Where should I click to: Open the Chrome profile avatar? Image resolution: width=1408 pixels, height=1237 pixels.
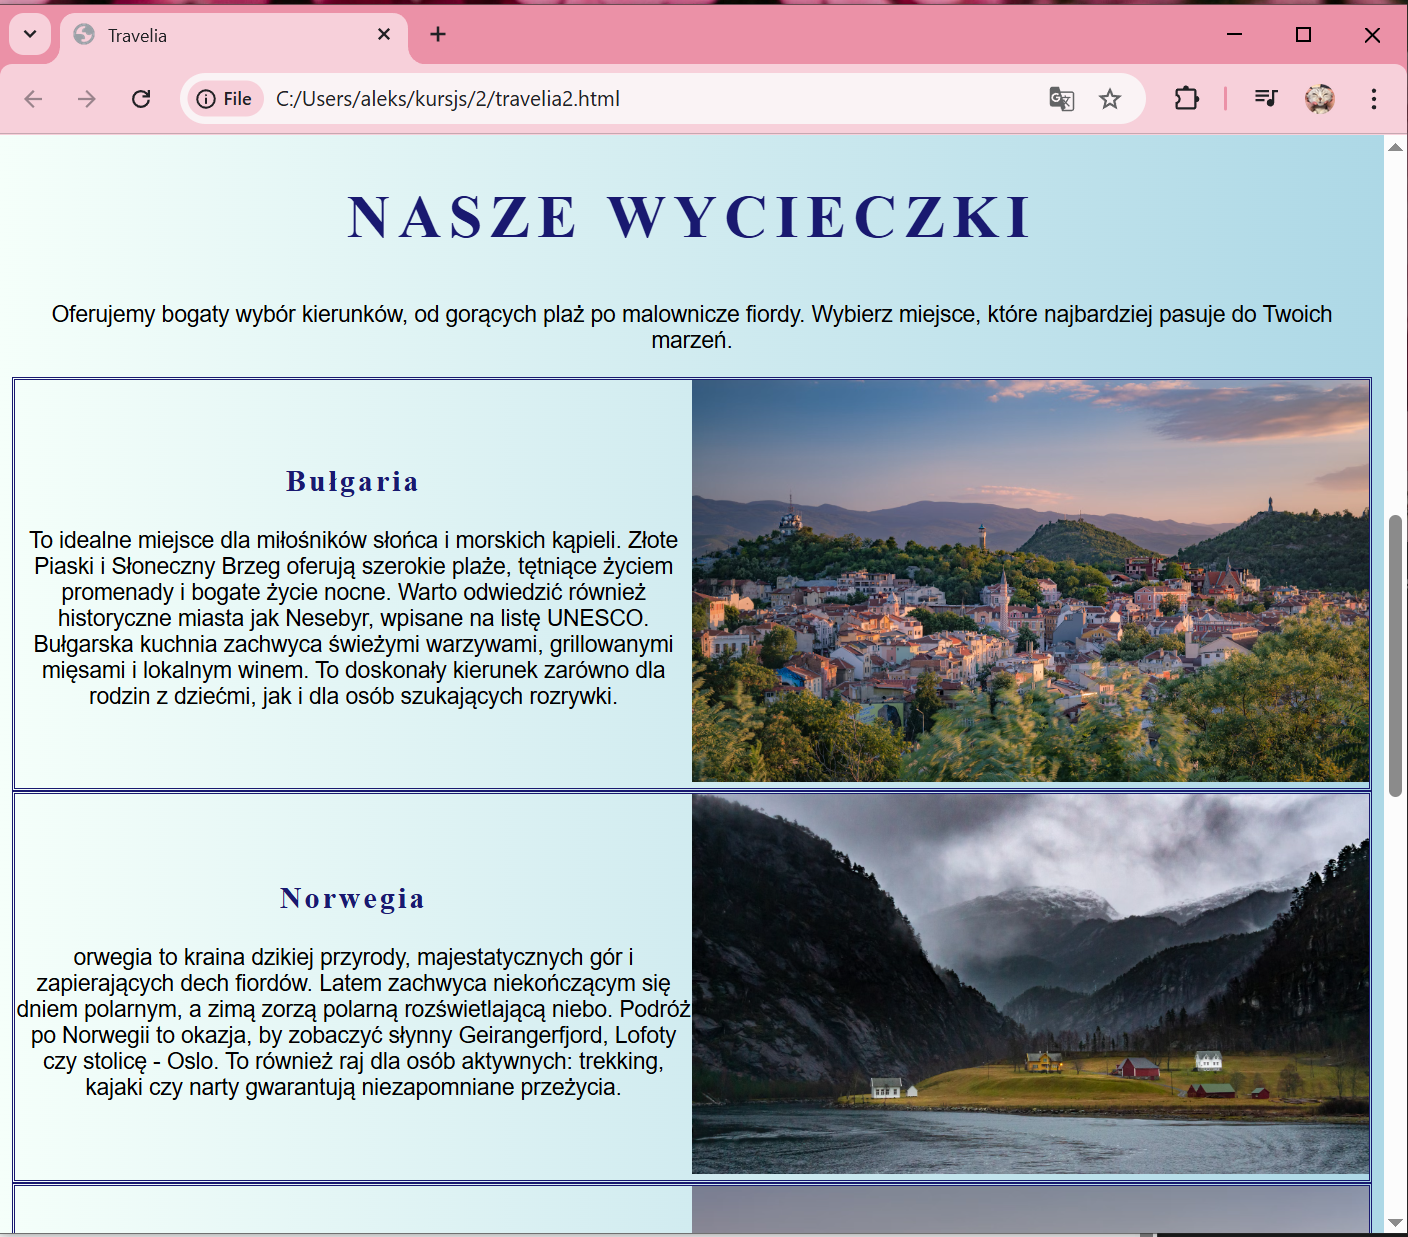point(1320,98)
